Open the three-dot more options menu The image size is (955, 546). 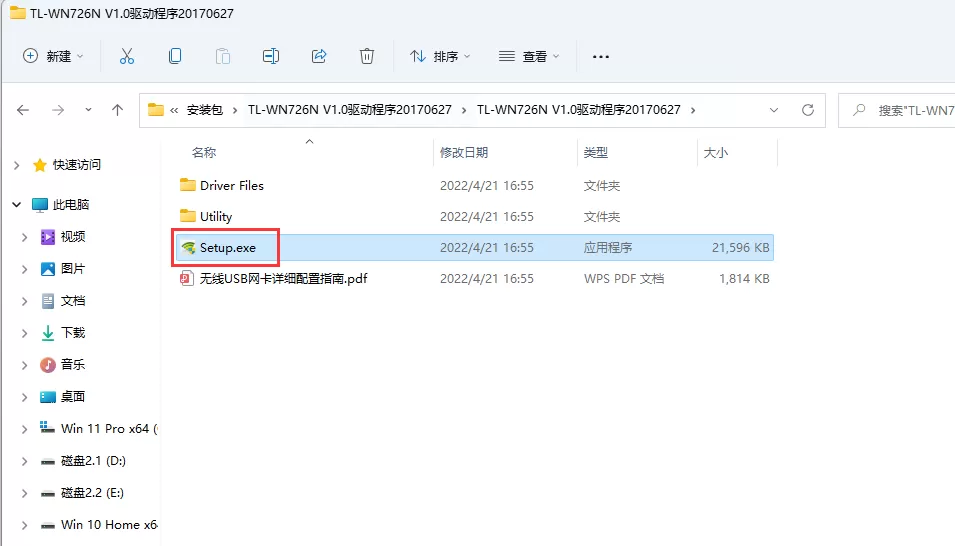pyautogui.click(x=601, y=57)
